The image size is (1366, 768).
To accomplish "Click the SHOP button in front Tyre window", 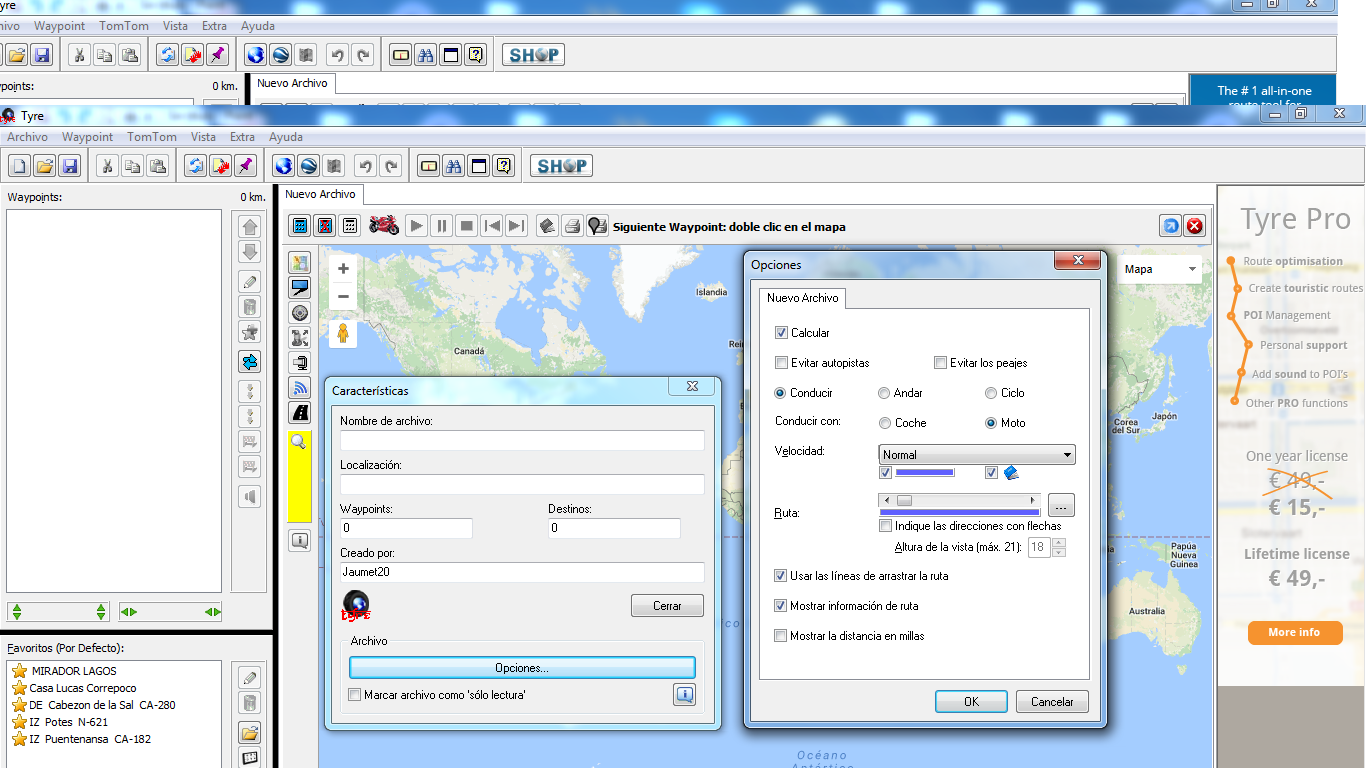I will (x=561, y=166).
